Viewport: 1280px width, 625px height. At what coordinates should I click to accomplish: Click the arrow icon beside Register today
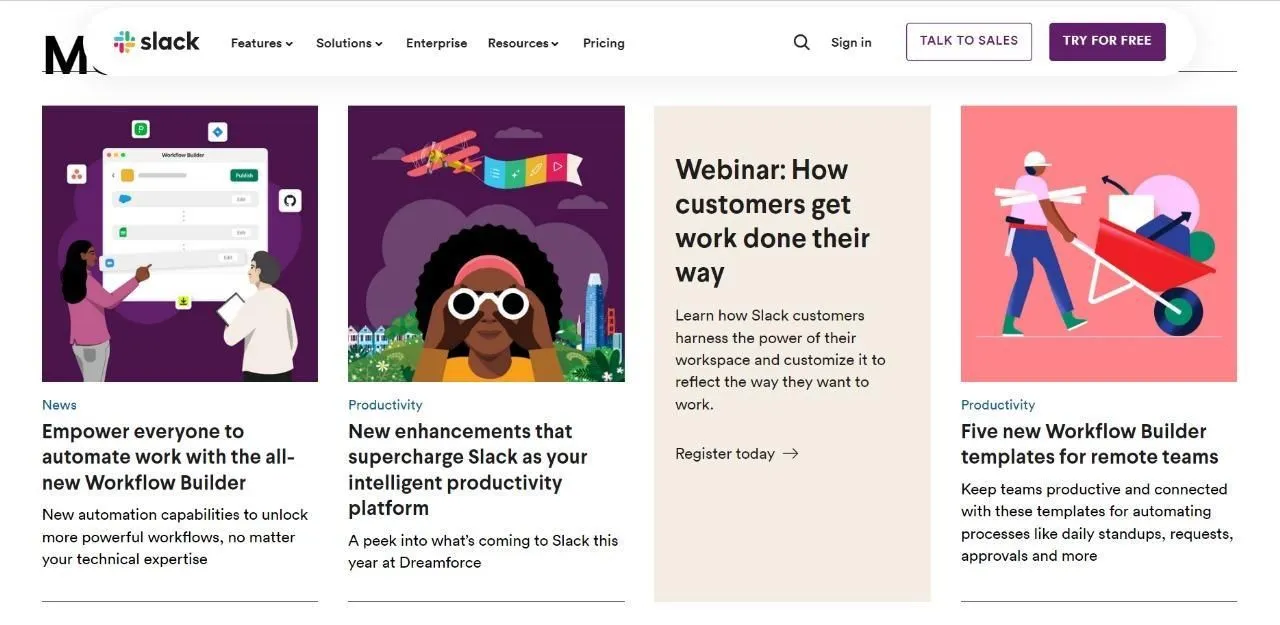(x=790, y=453)
